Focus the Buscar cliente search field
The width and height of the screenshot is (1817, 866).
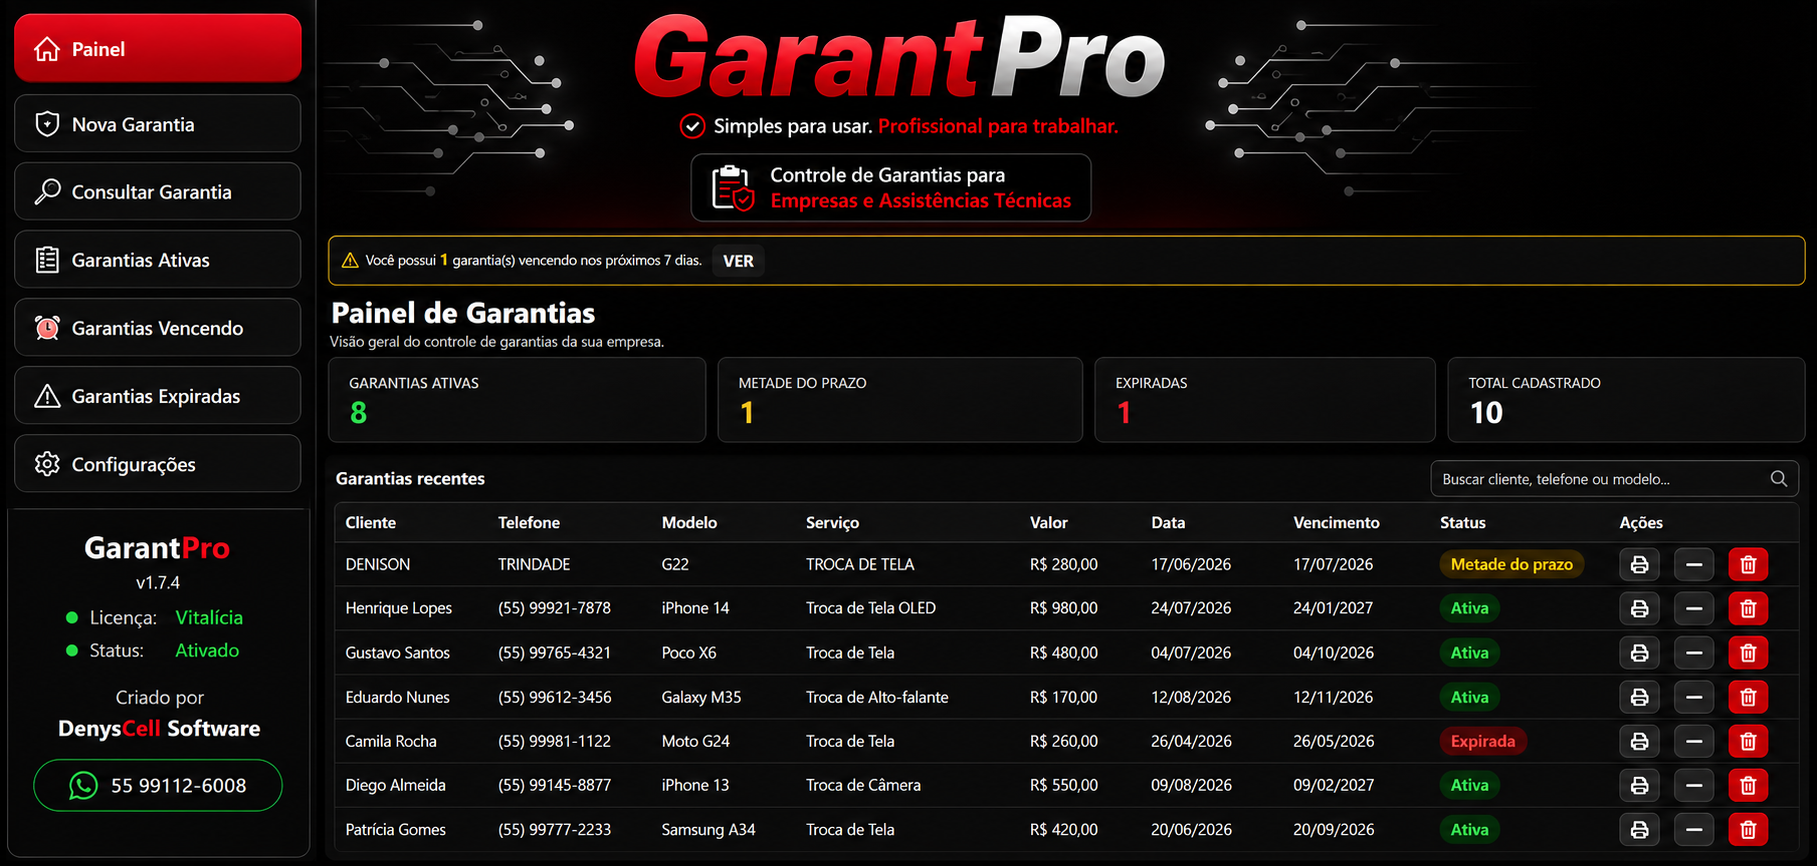pos(1614,479)
